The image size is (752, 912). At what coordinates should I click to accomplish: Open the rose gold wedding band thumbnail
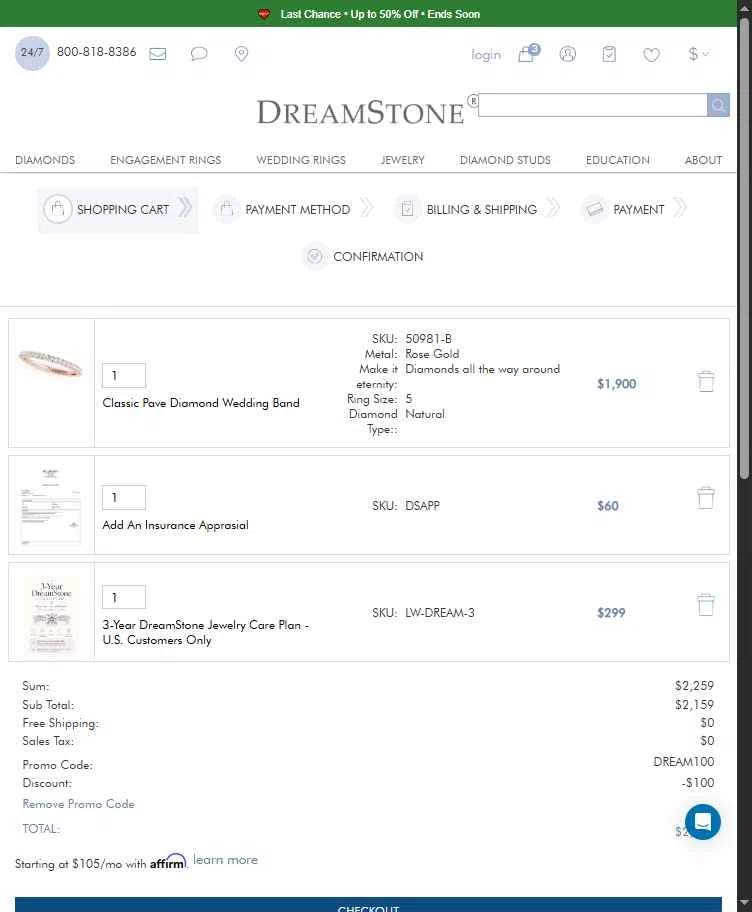pyautogui.click(x=51, y=364)
